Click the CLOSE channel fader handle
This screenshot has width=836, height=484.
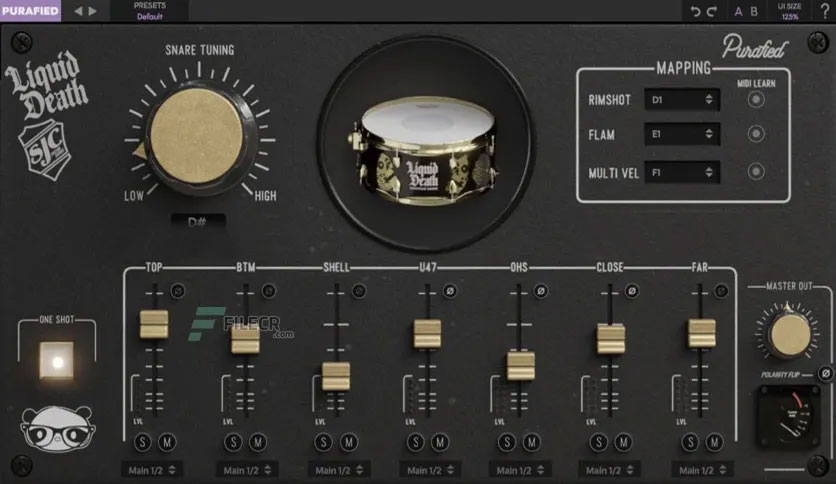[x=610, y=338]
